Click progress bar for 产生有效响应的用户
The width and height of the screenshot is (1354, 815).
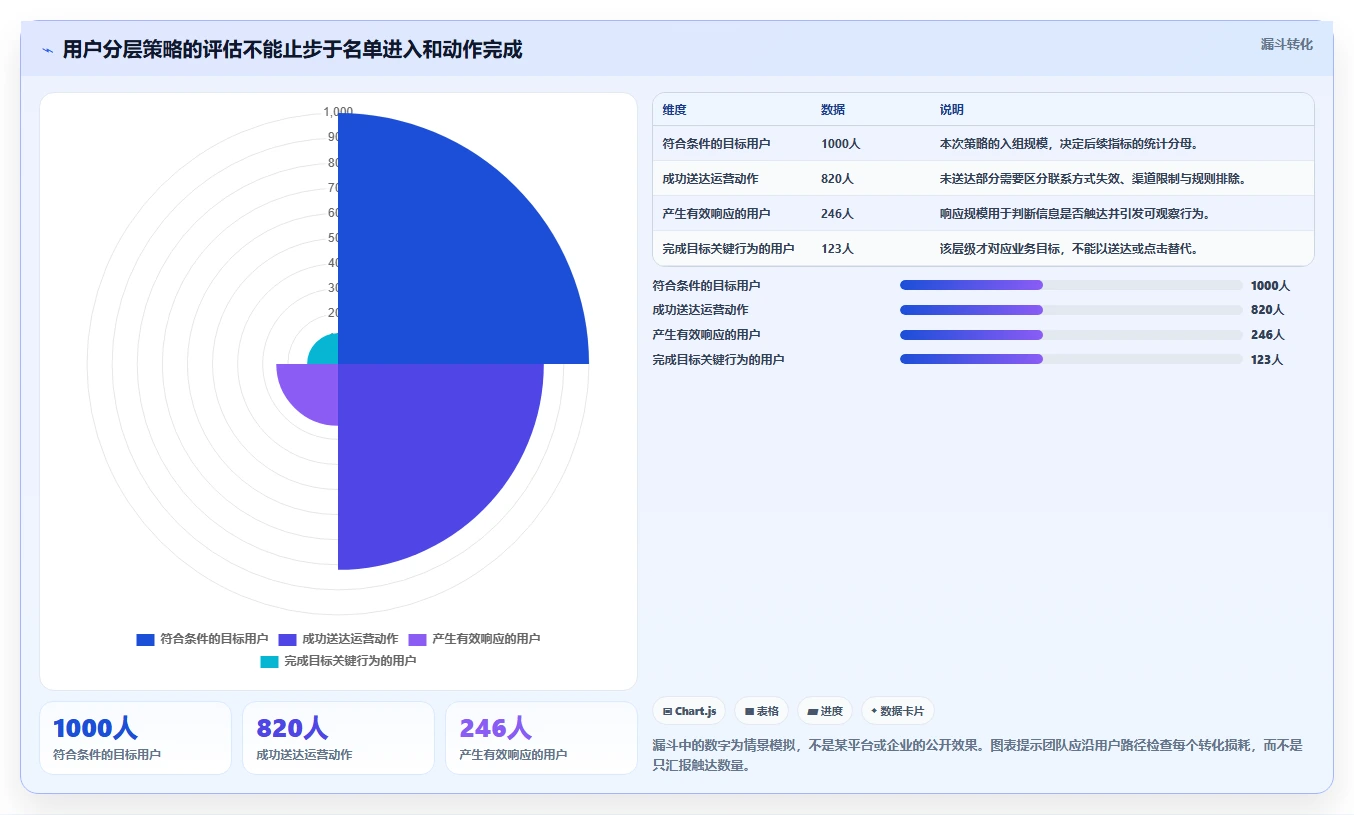(x=1071, y=334)
